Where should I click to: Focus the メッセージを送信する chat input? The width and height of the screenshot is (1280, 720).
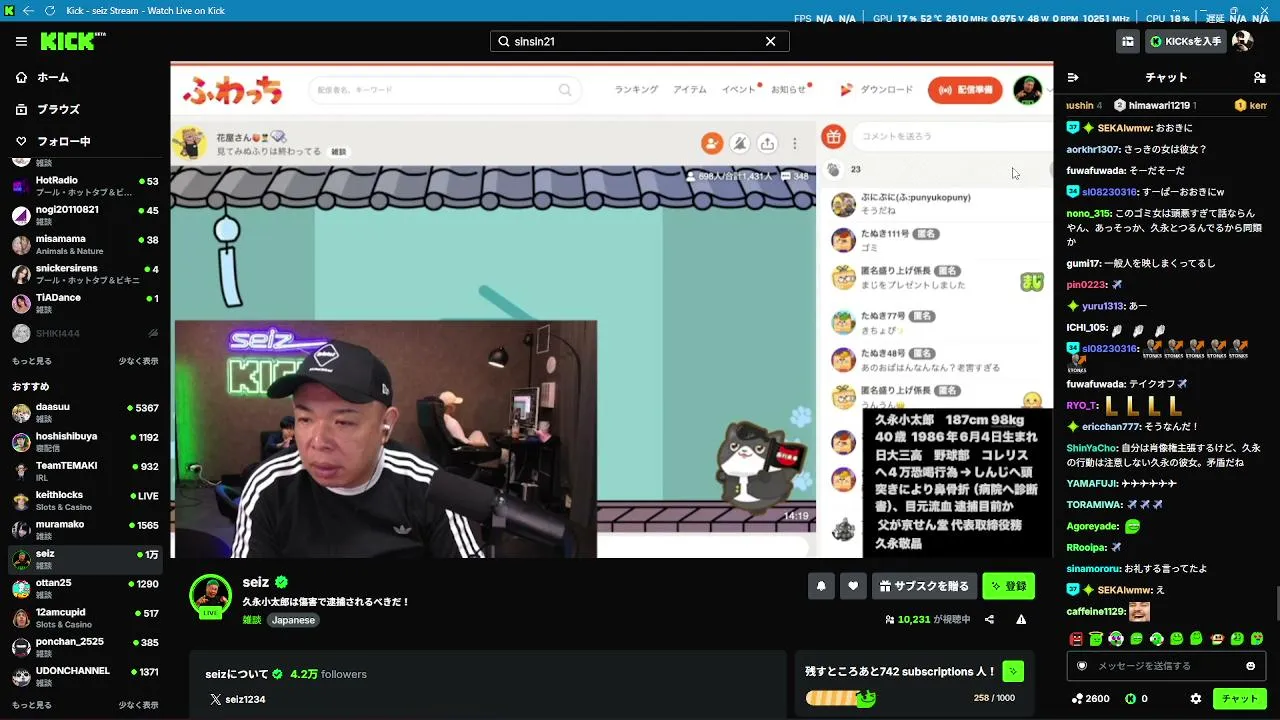coord(1164,666)
